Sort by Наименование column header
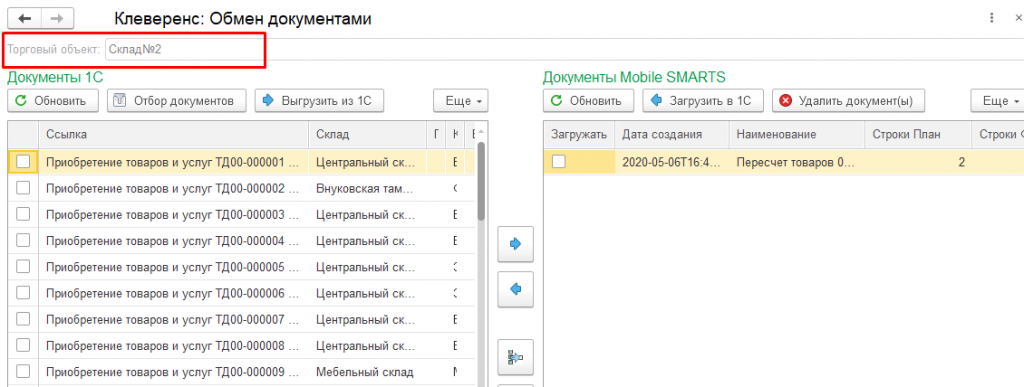The width and height of the screenshot is (1024, 387). 797,135
